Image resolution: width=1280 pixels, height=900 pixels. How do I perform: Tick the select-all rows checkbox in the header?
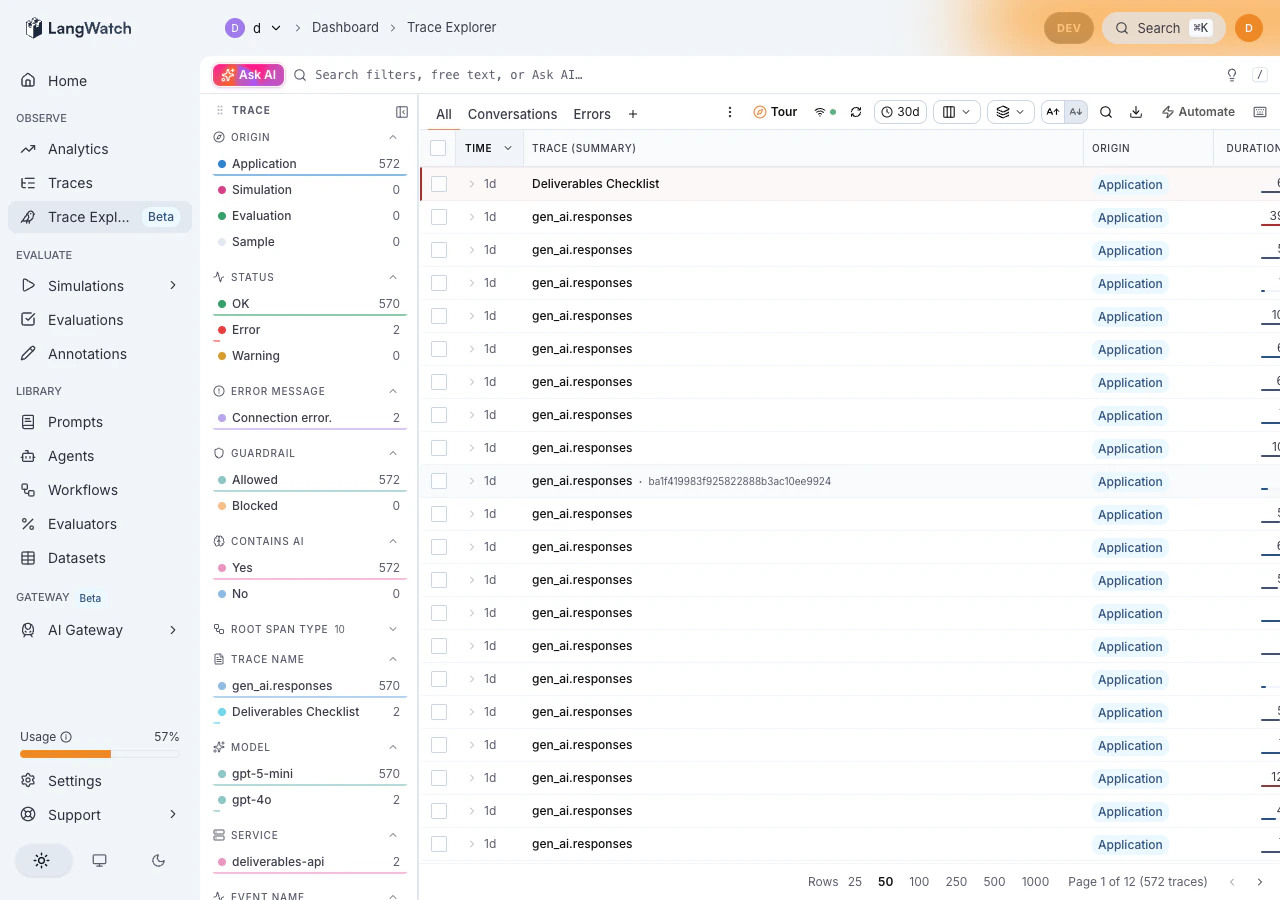tap(438, 148)
